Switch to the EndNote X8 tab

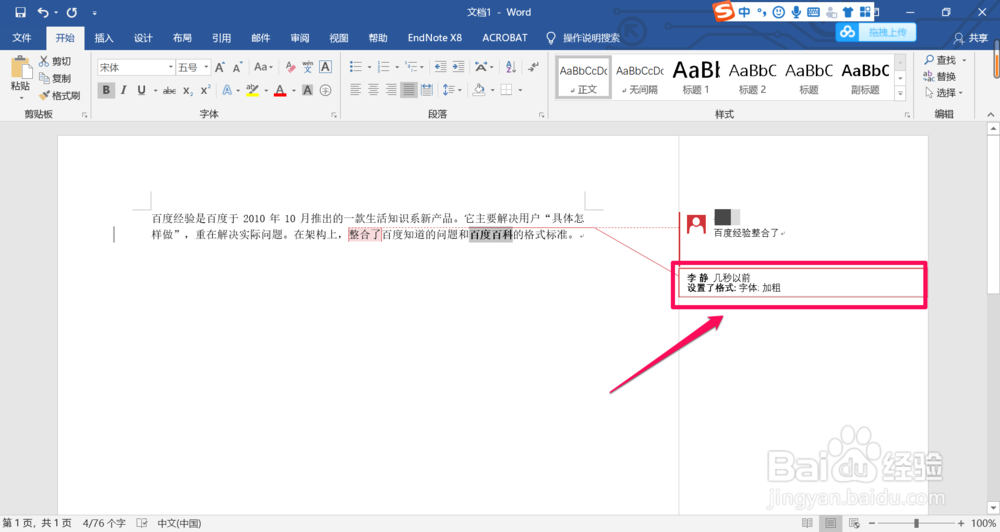click(435, 38)
